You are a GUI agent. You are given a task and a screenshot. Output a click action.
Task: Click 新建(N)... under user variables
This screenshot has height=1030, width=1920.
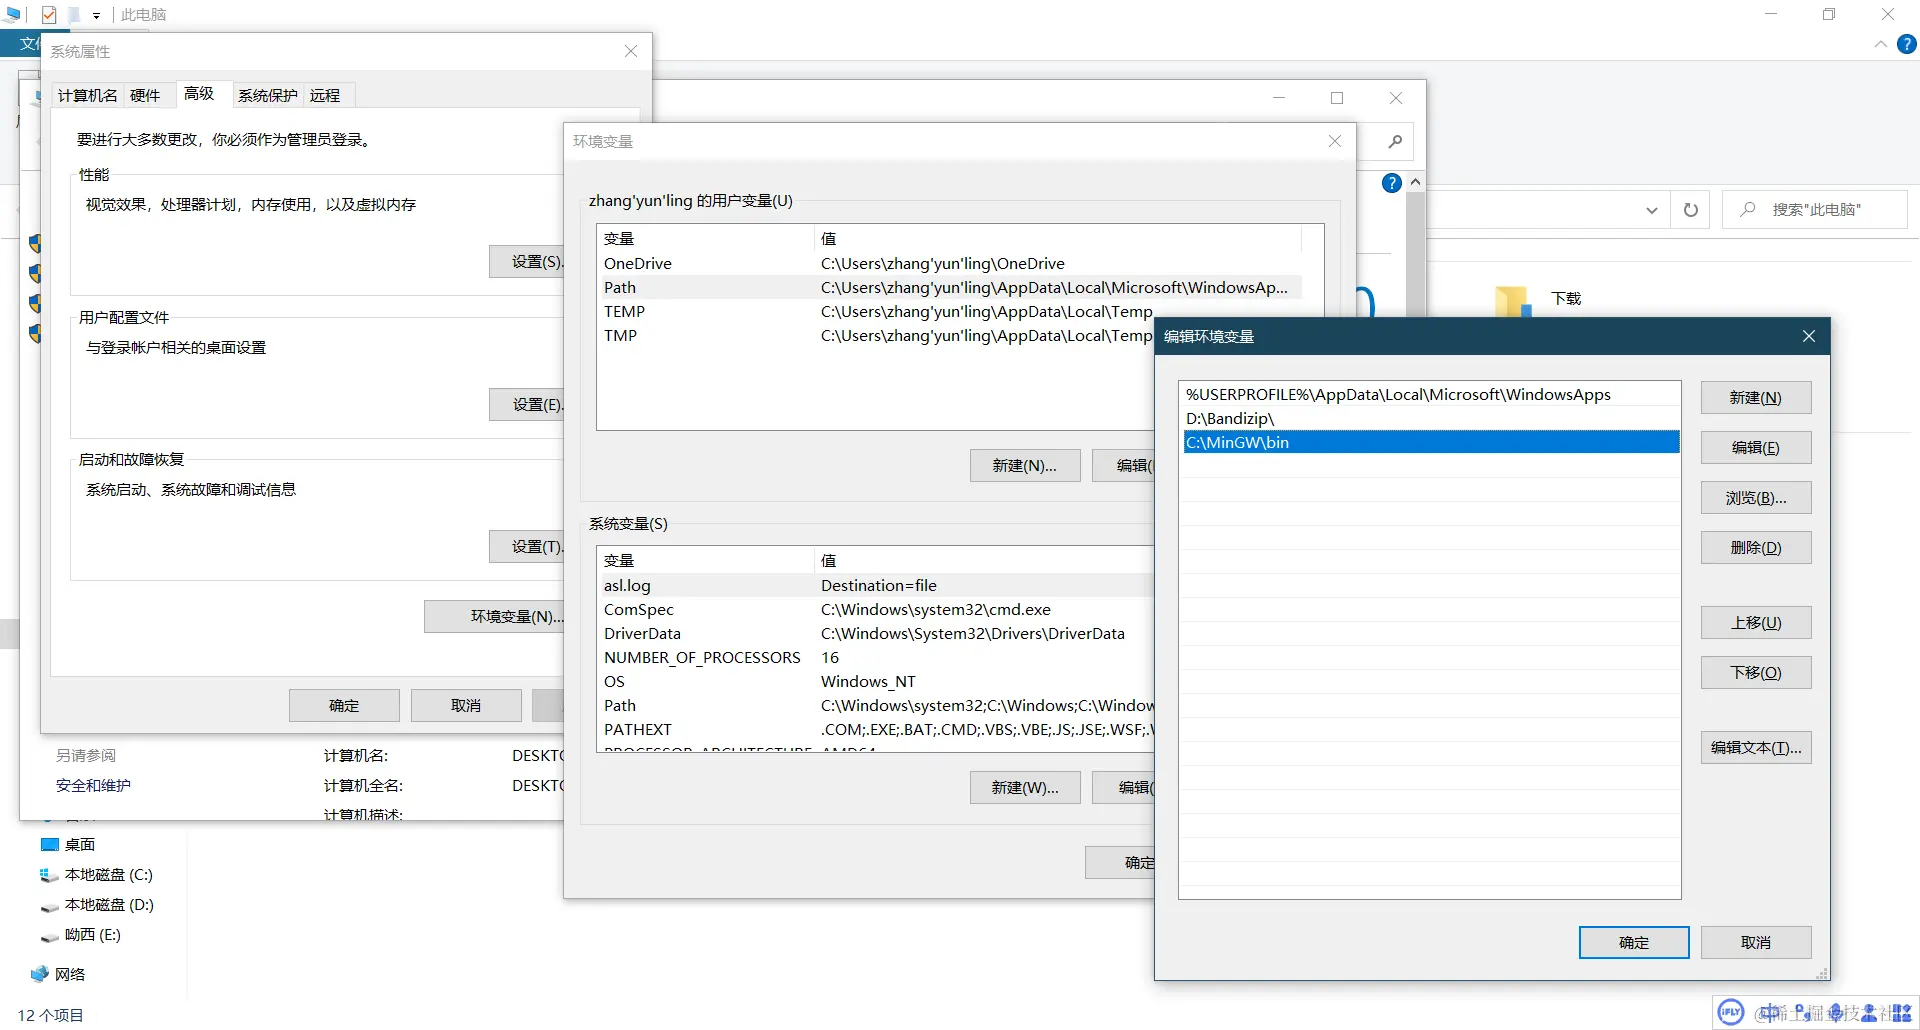1025,465
